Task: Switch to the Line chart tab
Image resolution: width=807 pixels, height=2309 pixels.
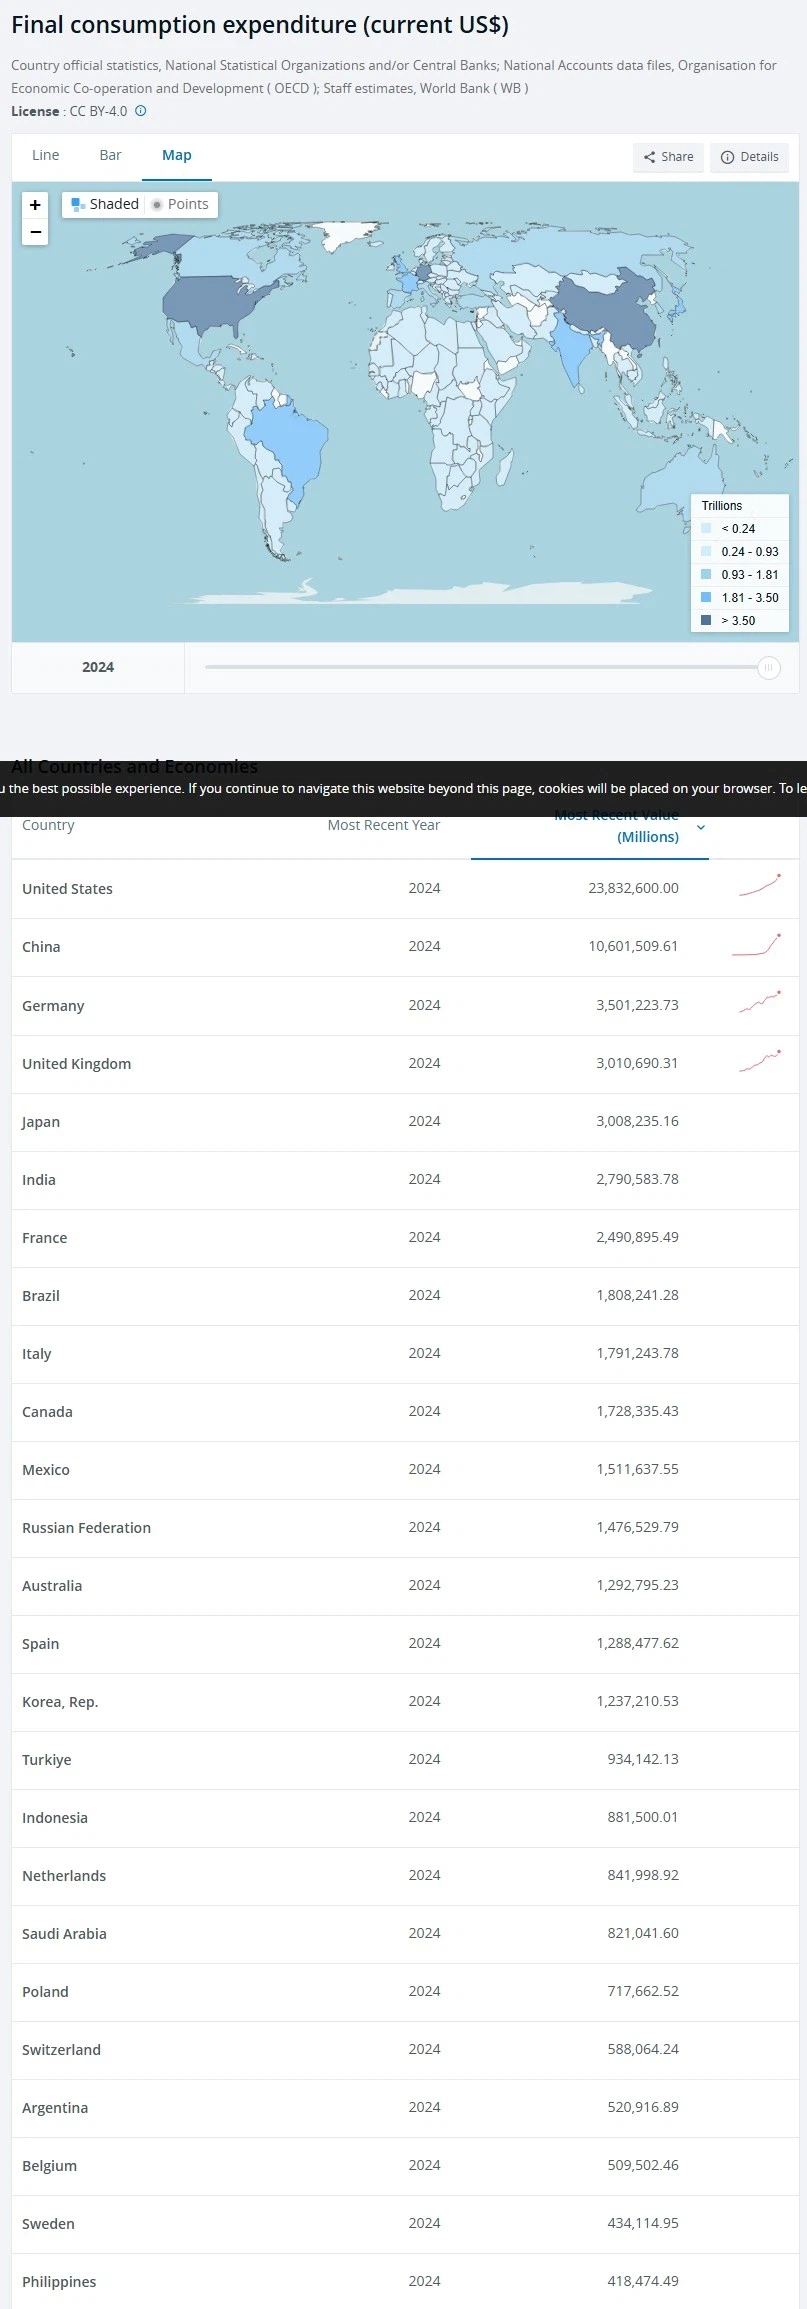Action: 46,155
